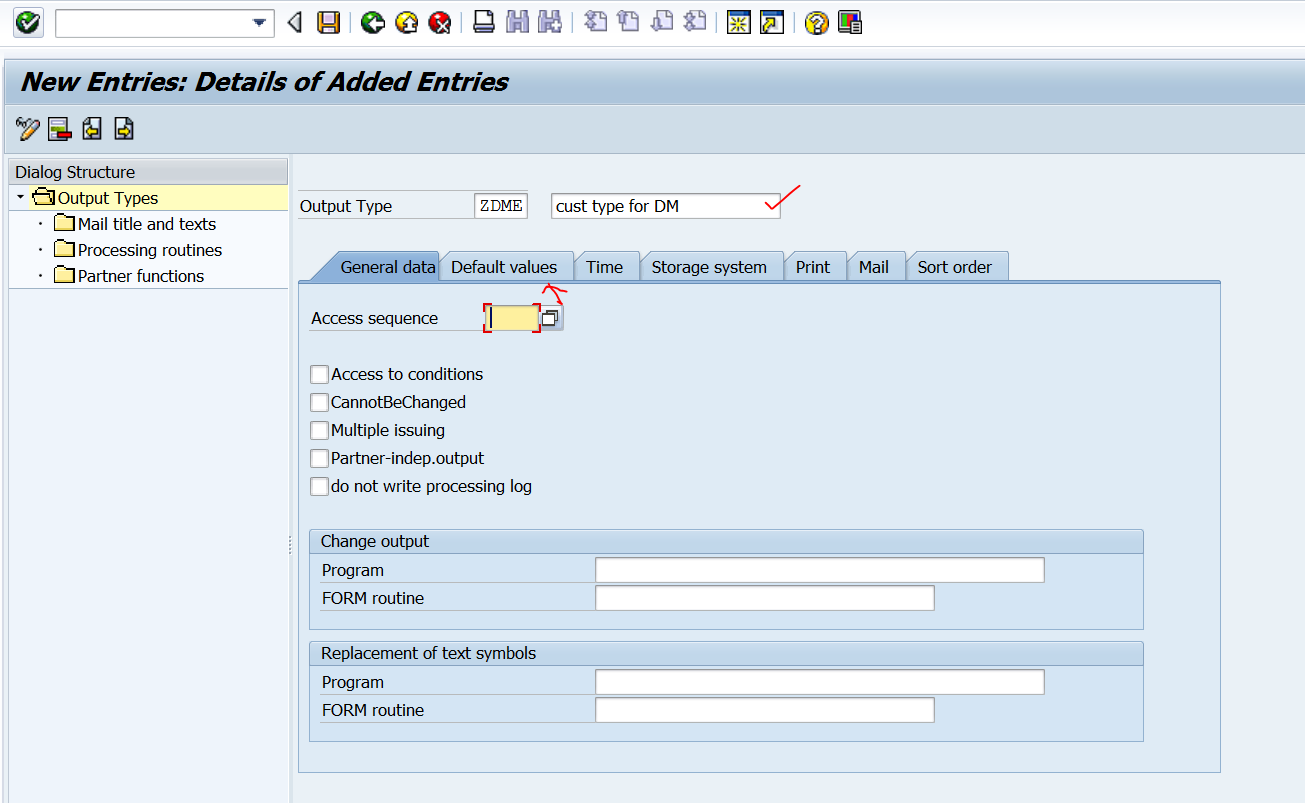Click the Change output Program field
1305x803 pixels.
click(x=819, y=569)
